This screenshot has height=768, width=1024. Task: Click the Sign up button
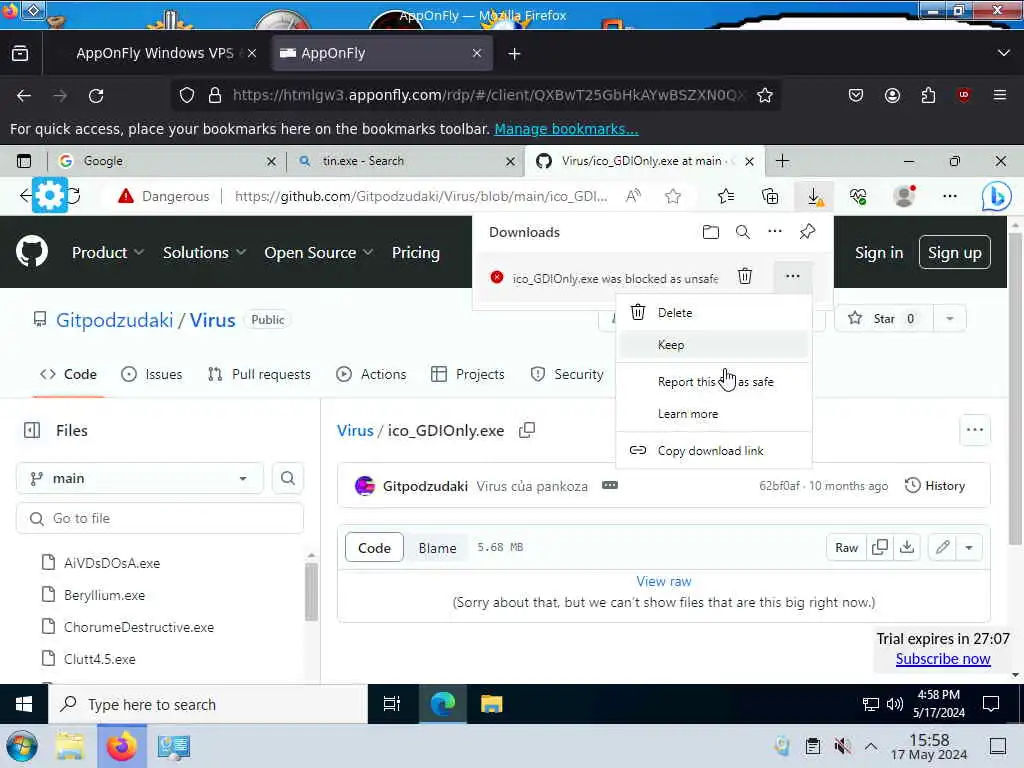point(954,253)
